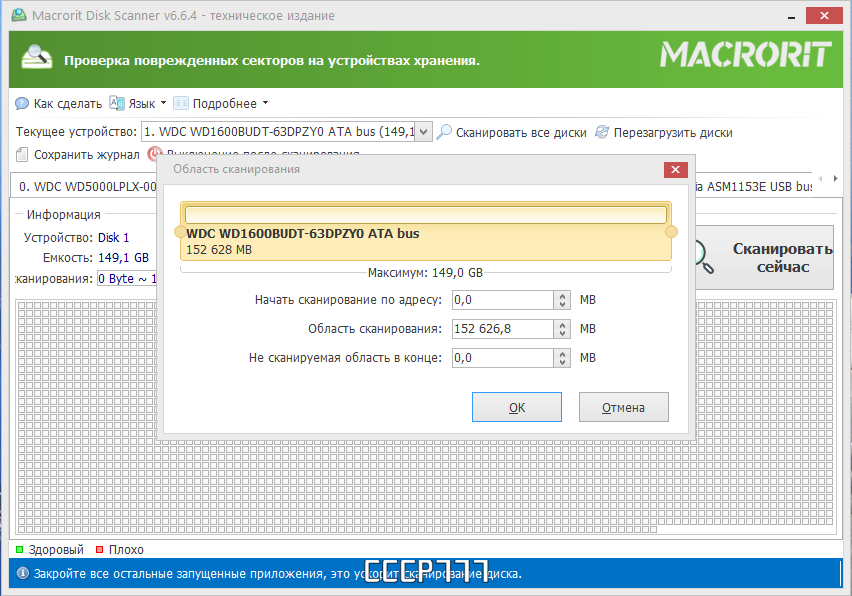Click the Плохо red legend square

(99, 549)
